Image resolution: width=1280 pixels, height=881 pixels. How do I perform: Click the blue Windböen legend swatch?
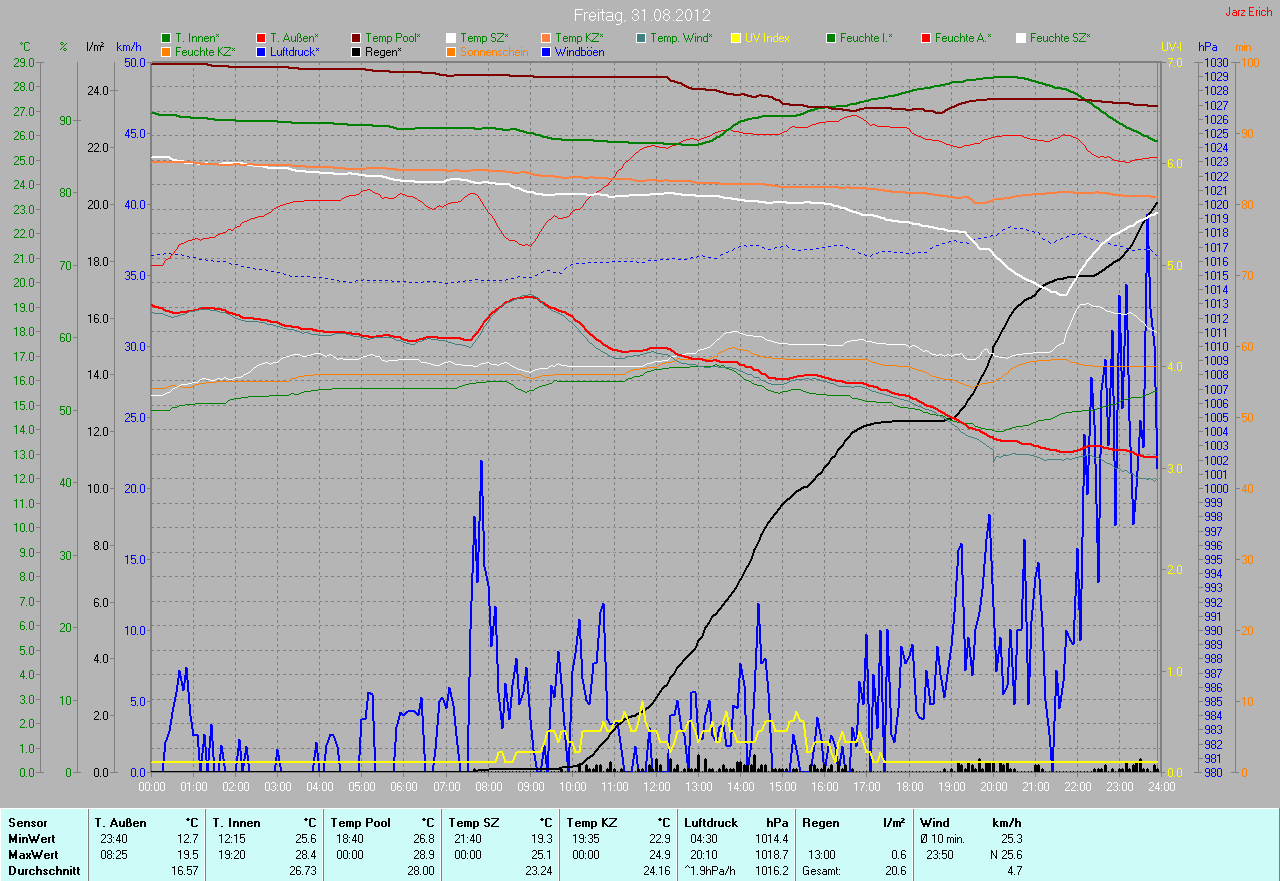click(546, 51)
